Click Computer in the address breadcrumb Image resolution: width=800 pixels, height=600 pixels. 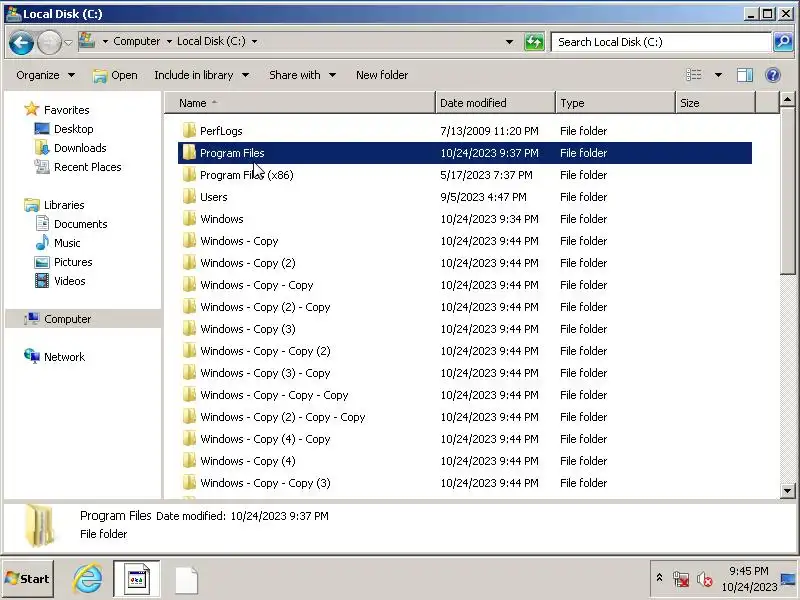coord(136,41)
